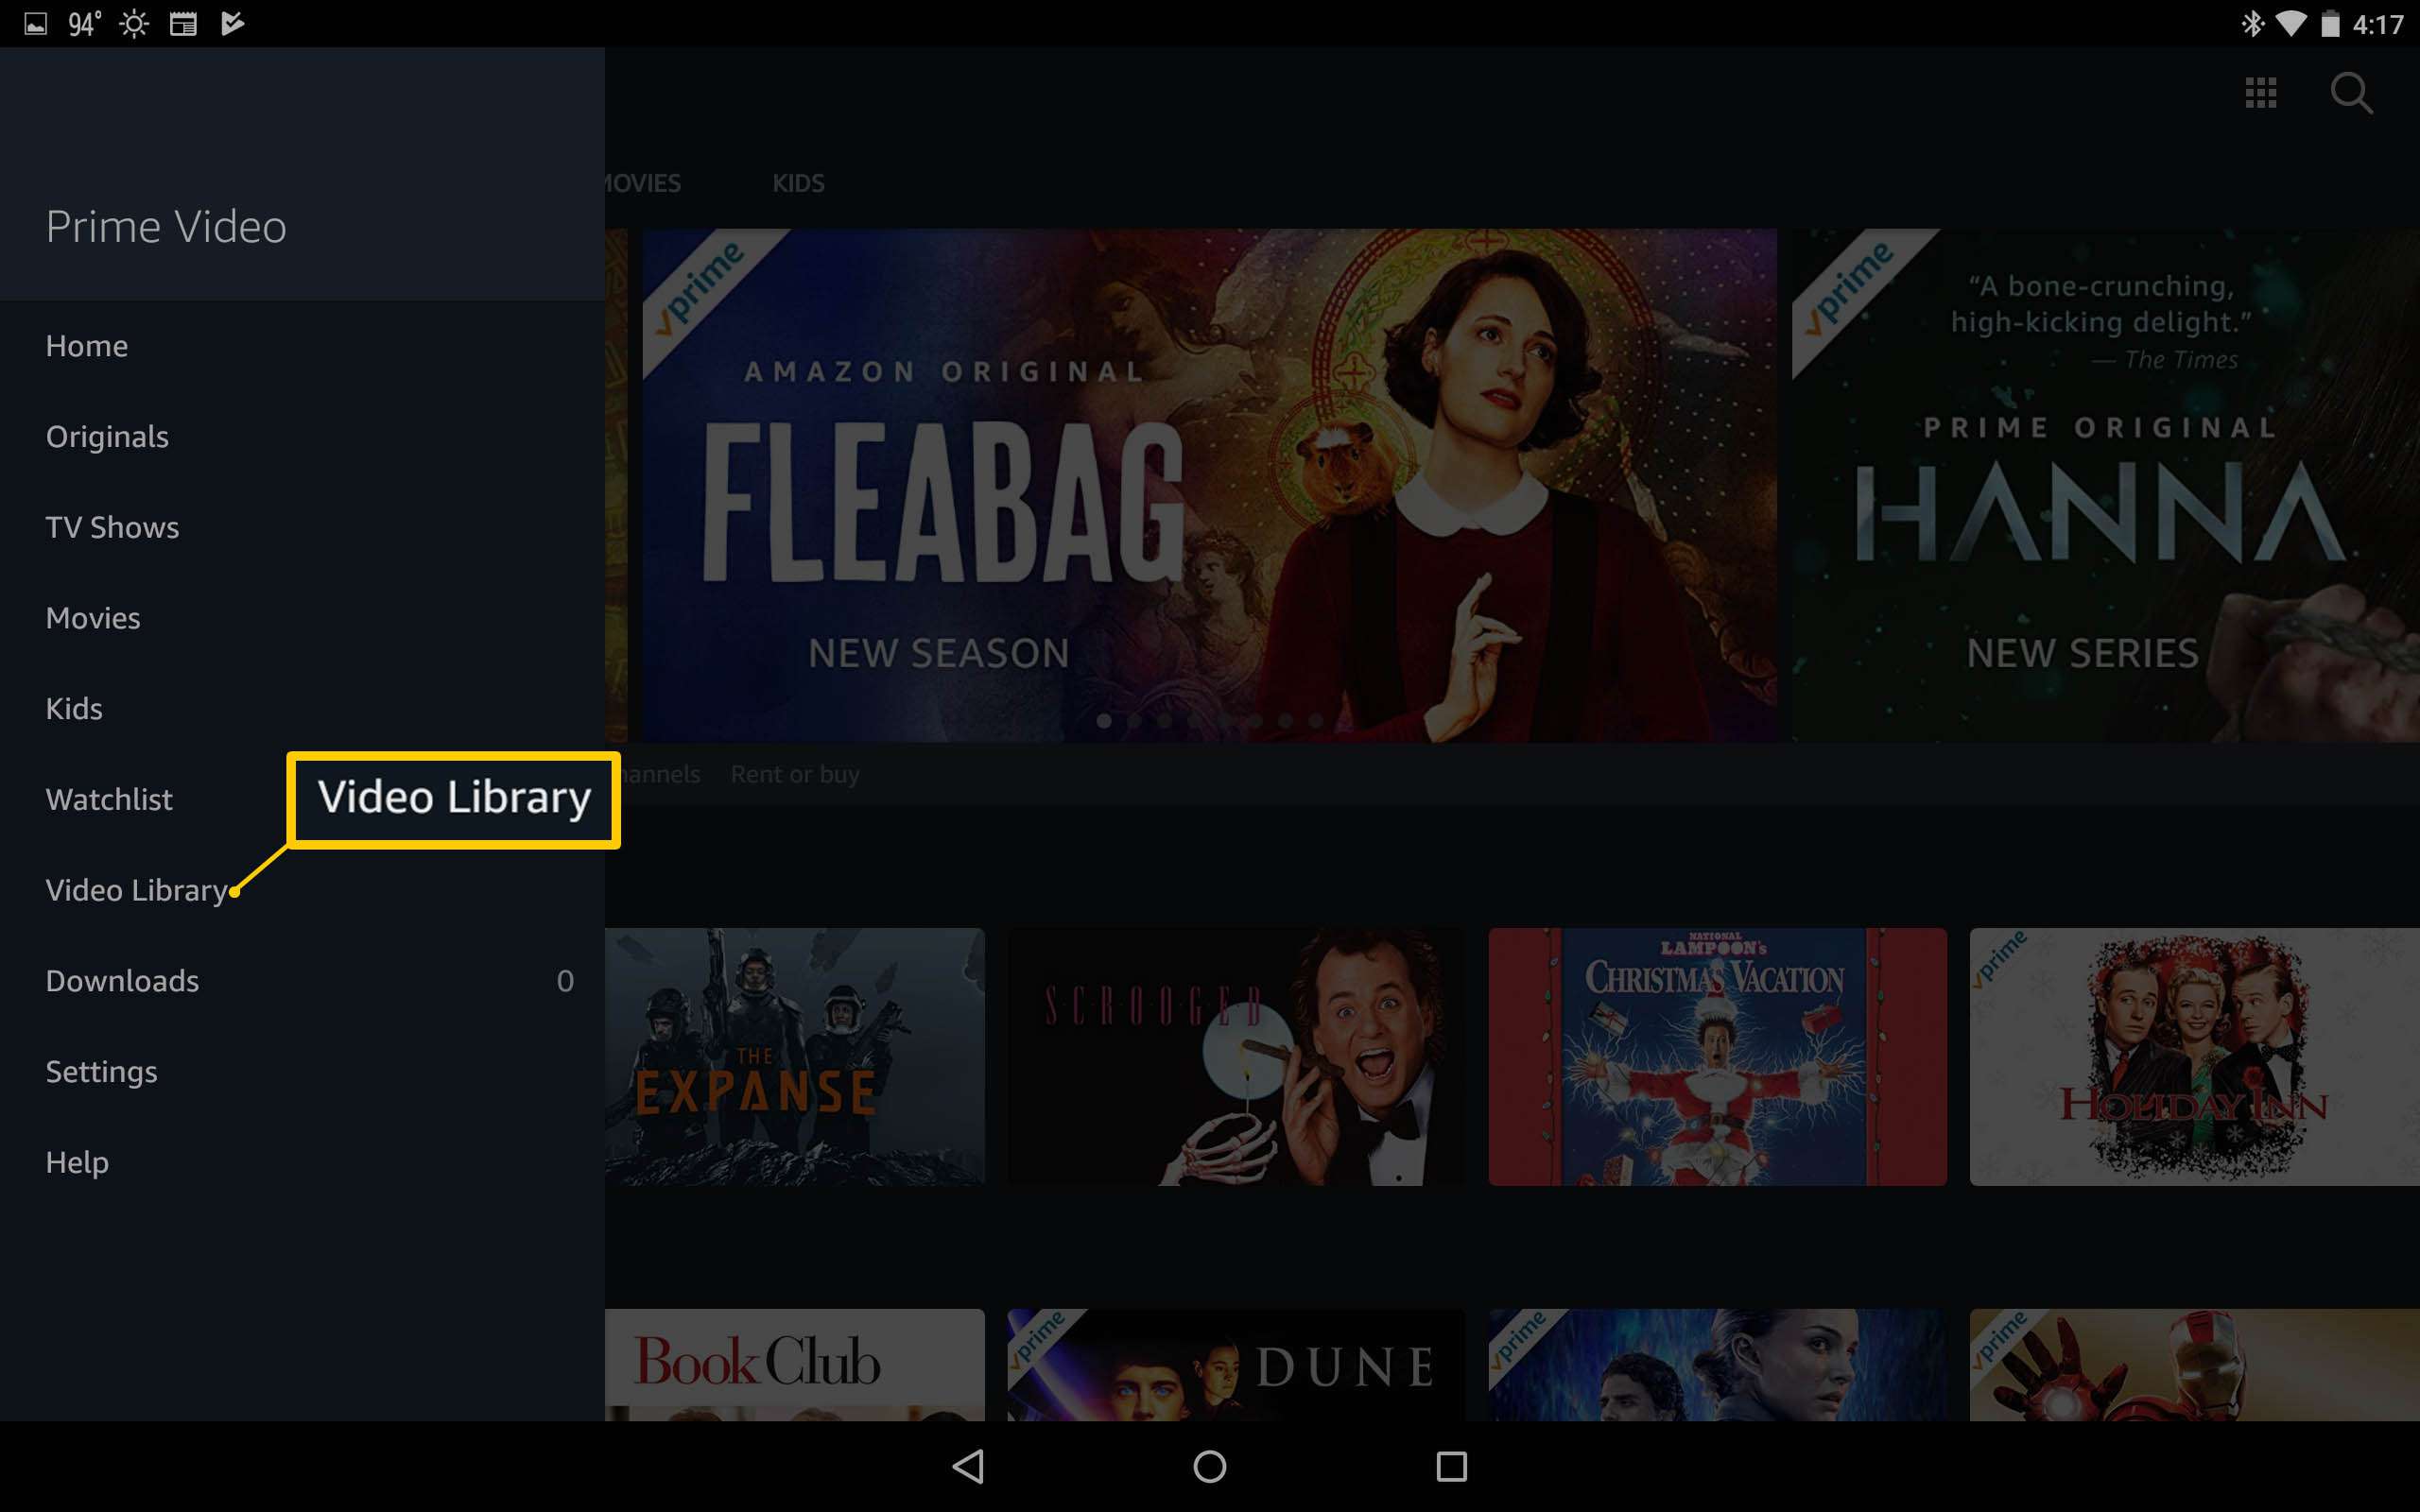The width and height of the screenshot is (2420, 1512).
Task: Click the Settings menu option
Action: pyautogui.click(x=101, y=1072)
